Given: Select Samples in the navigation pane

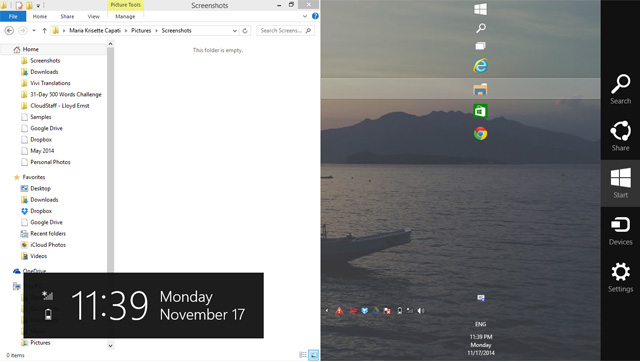Looking at the screenshot, I should 41,117.
